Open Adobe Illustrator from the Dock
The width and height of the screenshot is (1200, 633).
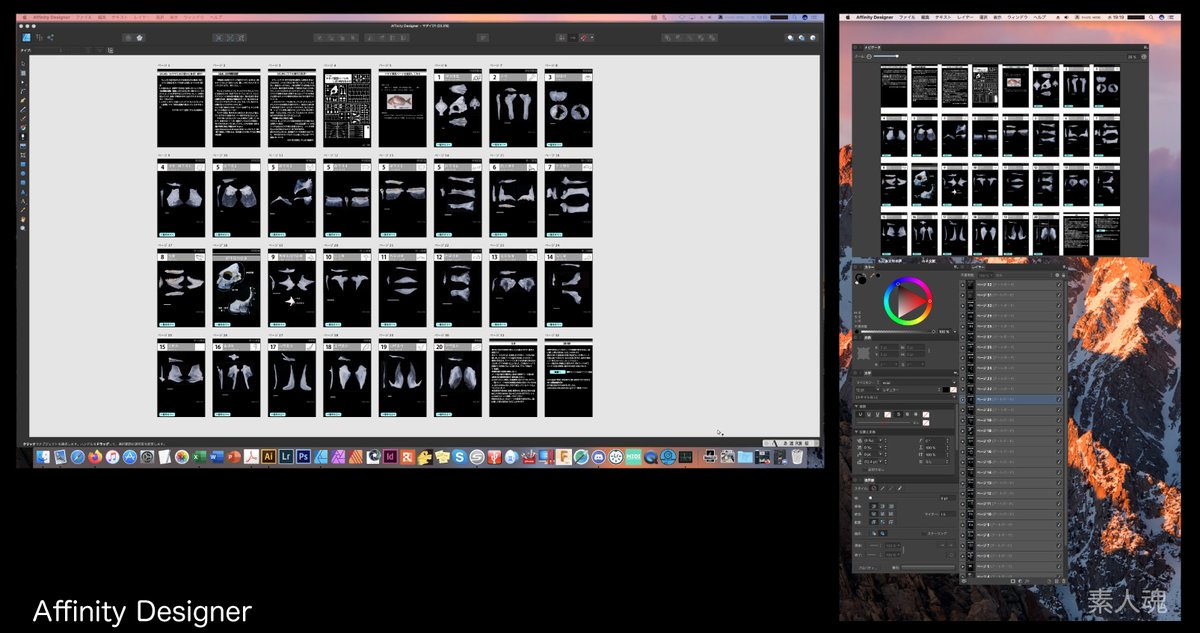269,457
